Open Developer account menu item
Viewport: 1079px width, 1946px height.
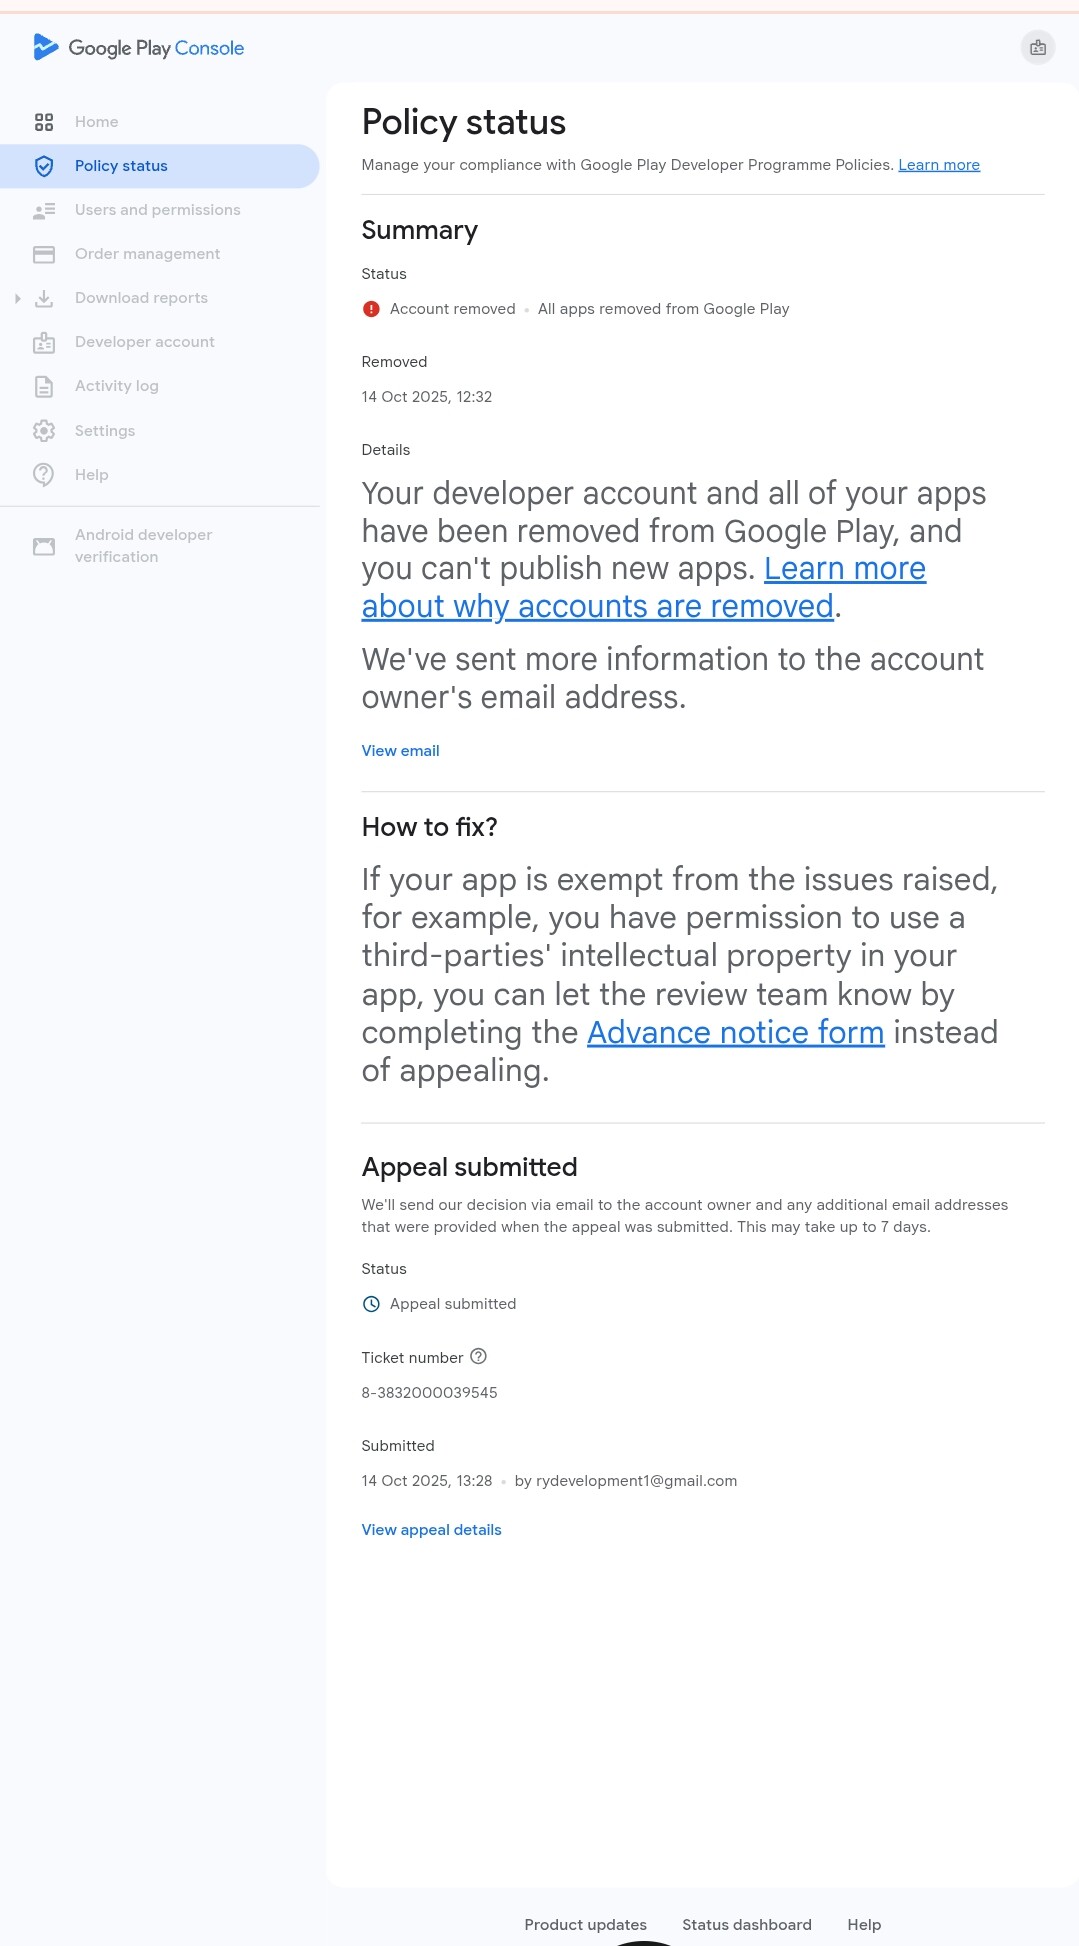[x=144, y=342]
